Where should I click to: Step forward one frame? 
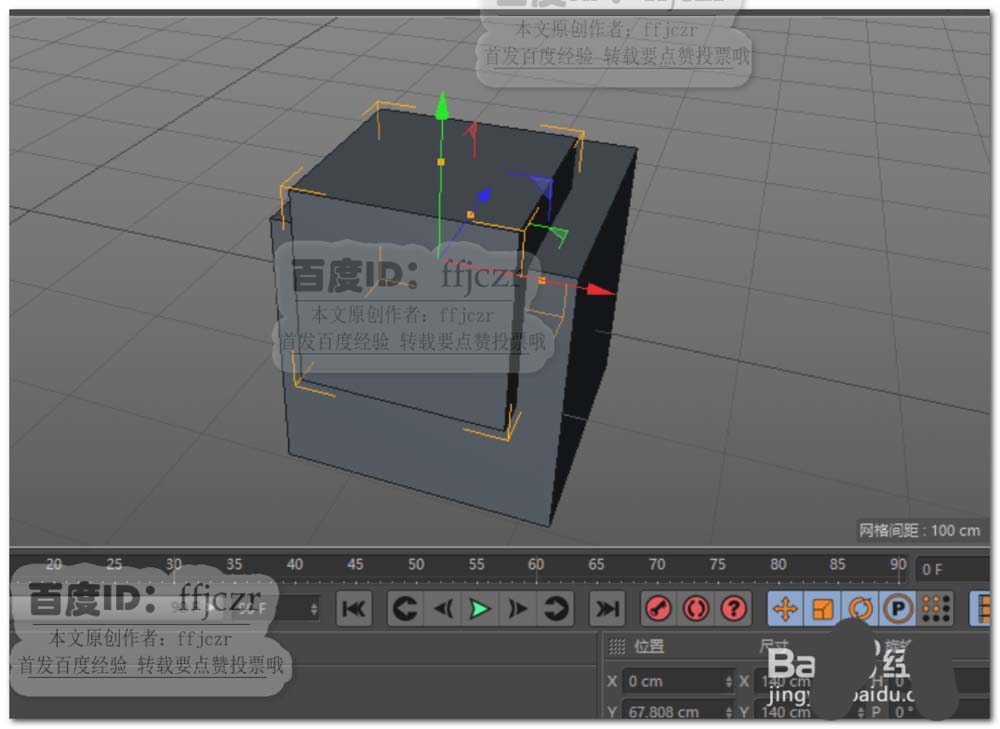pyautogui.click(x=518, y=609)
